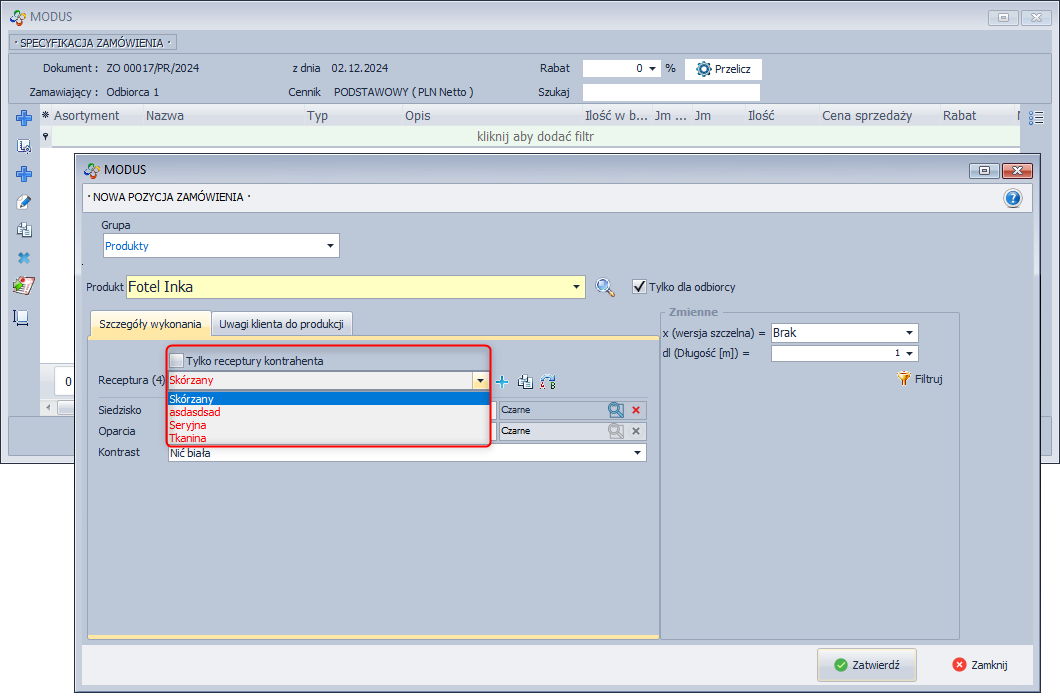Click the Przelicz gear button
Viewport: 1060px width, 698px height.
[x=723, y=69]
